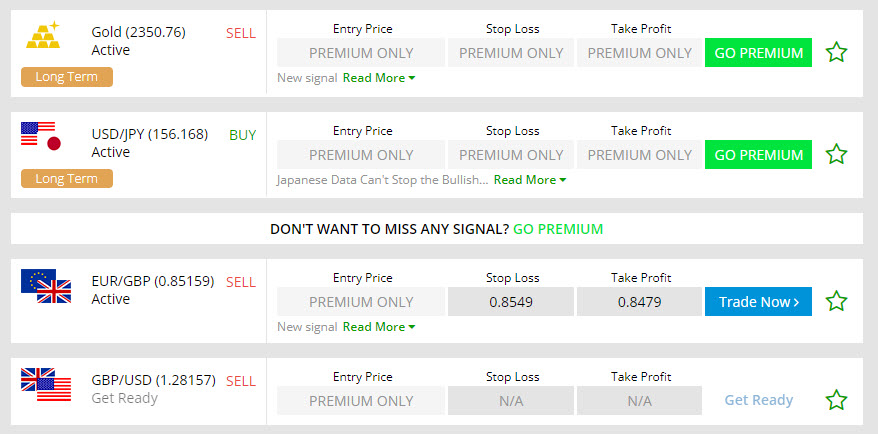Click the EUR/GBP Take Profit value 0.8479
The image size is (878, 434).
click(639, 302)
